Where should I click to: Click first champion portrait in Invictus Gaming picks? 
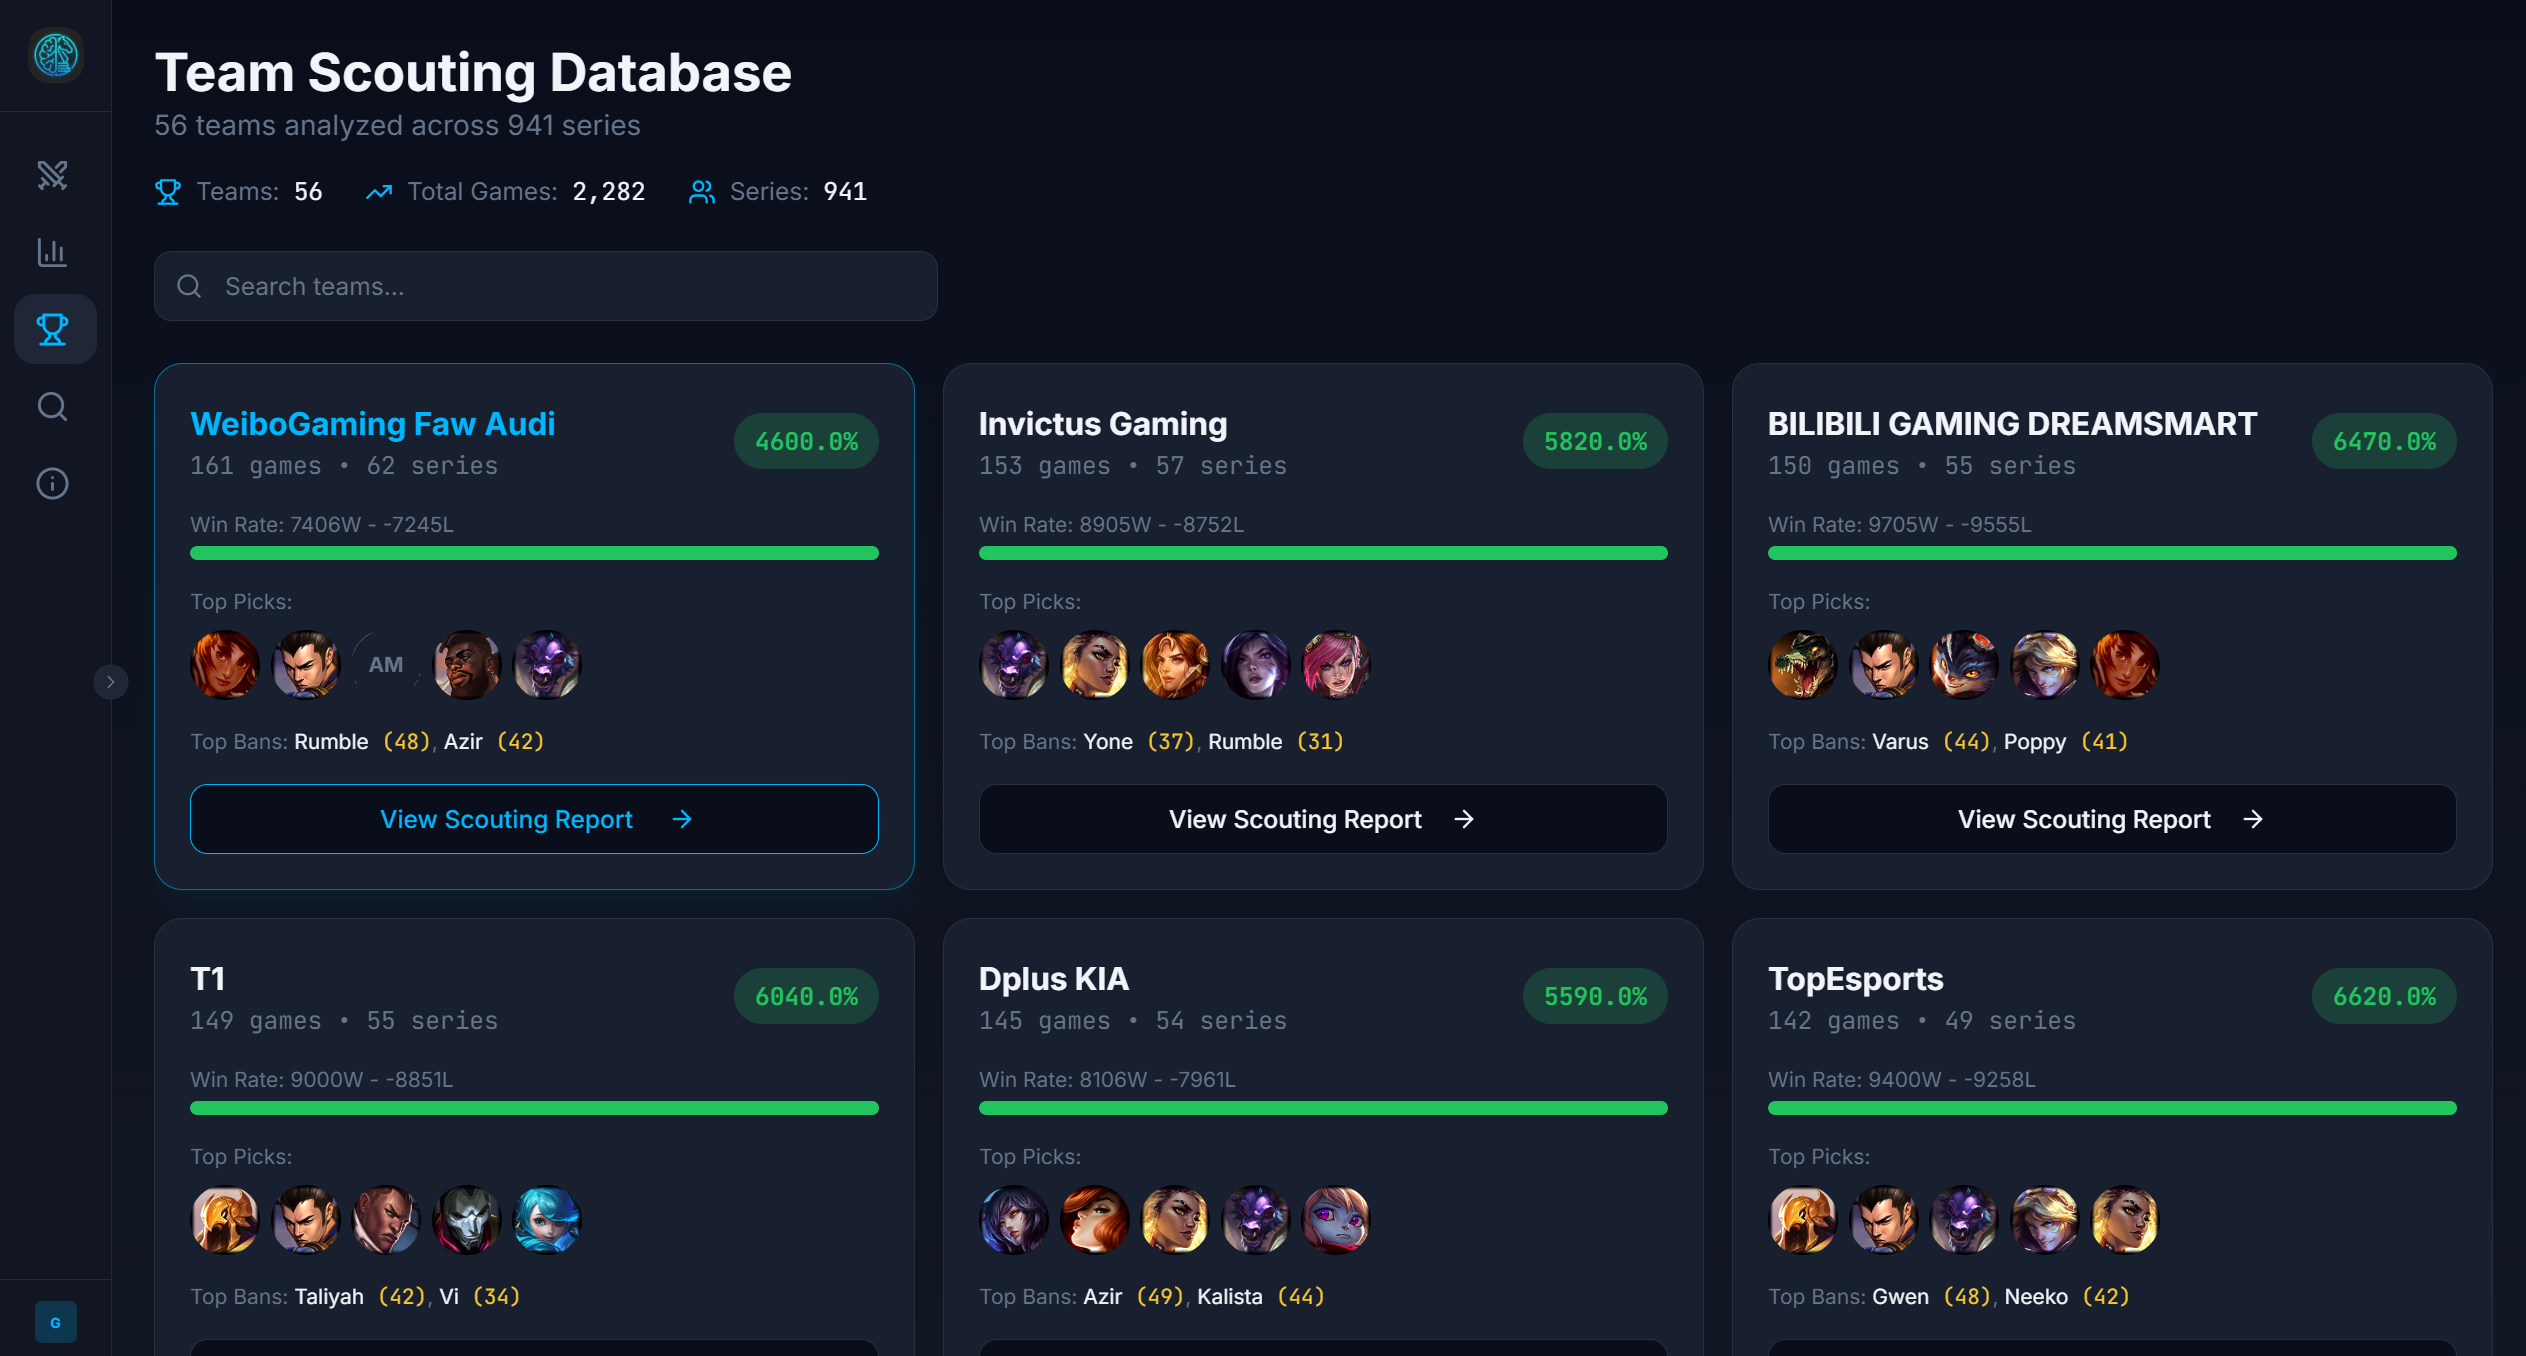1013,665
